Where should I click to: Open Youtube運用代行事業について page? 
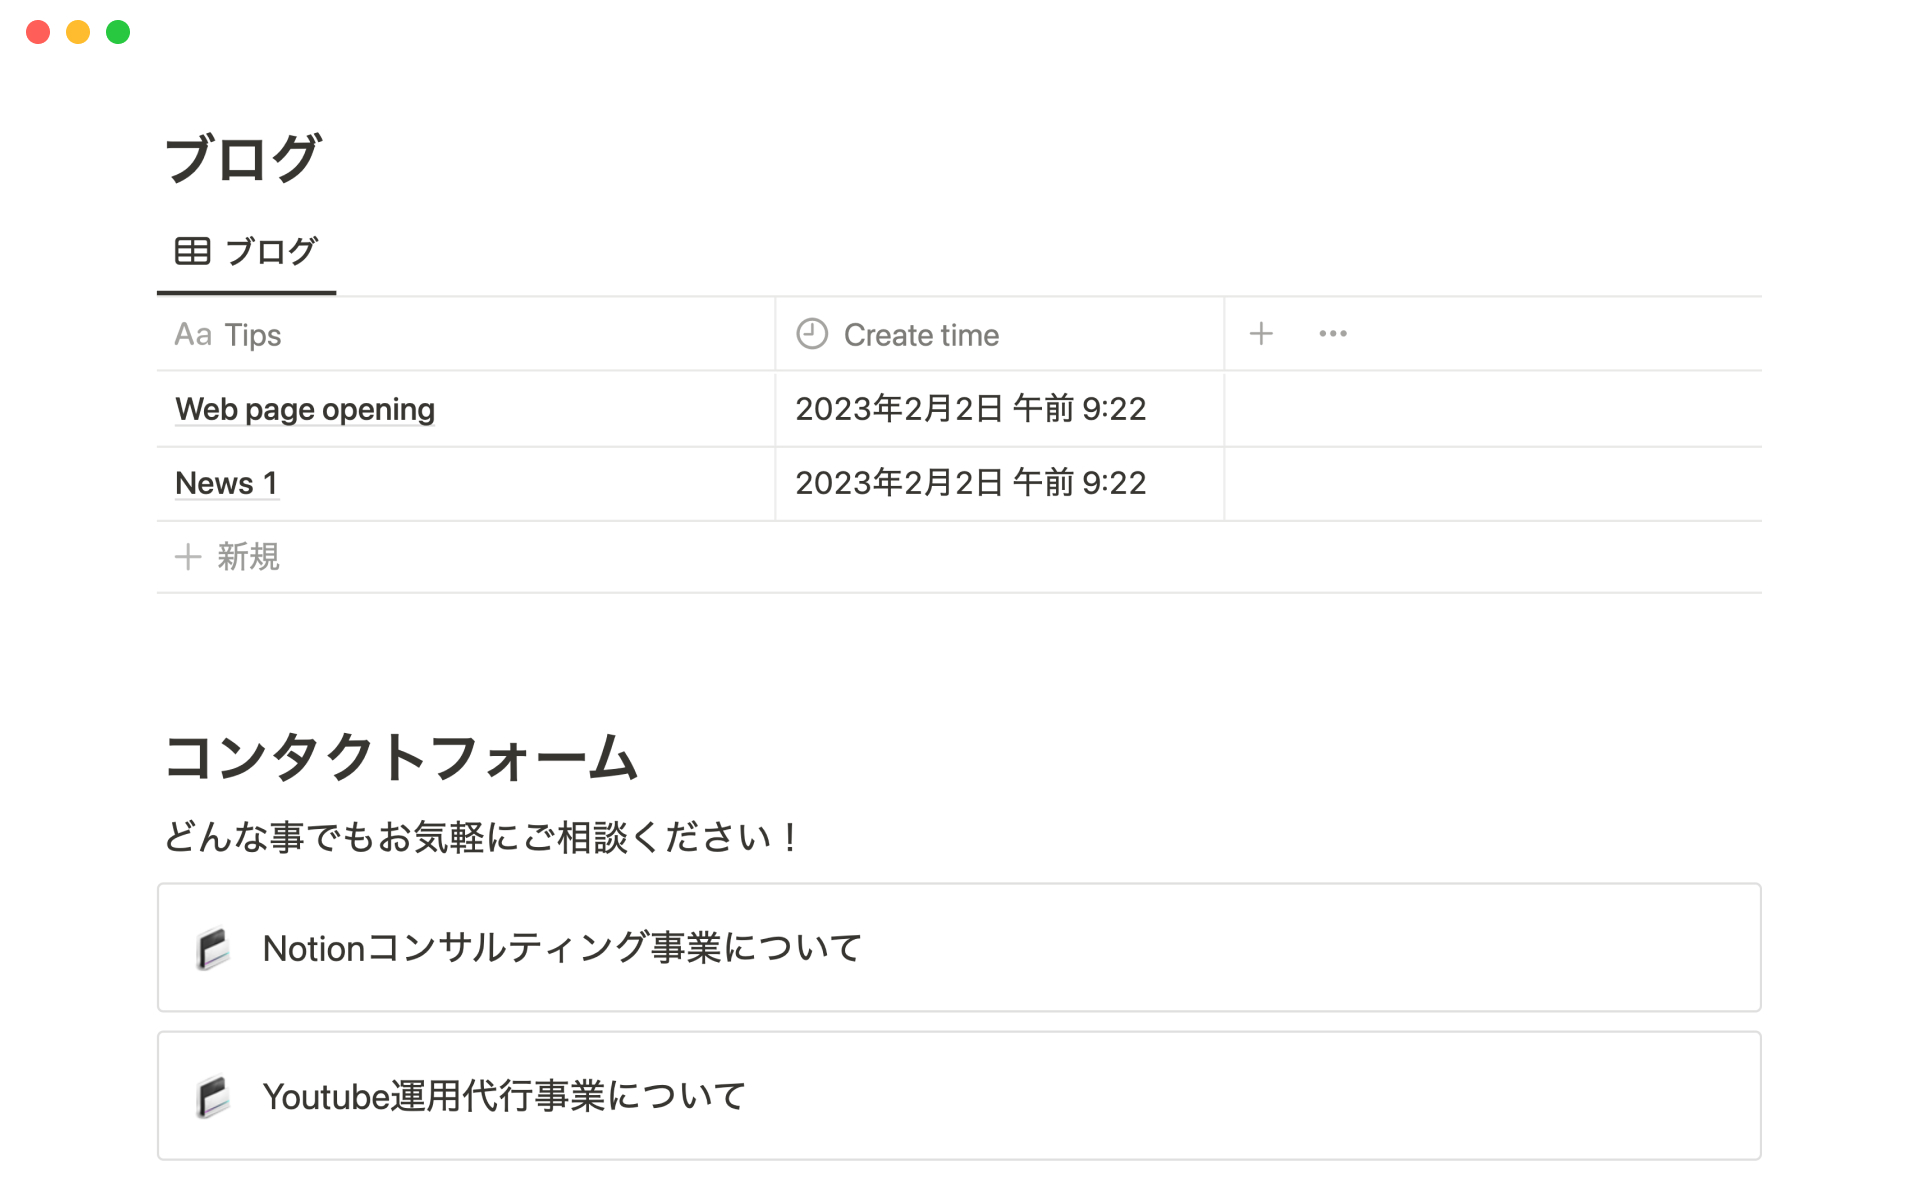(x=504, y=1096)
